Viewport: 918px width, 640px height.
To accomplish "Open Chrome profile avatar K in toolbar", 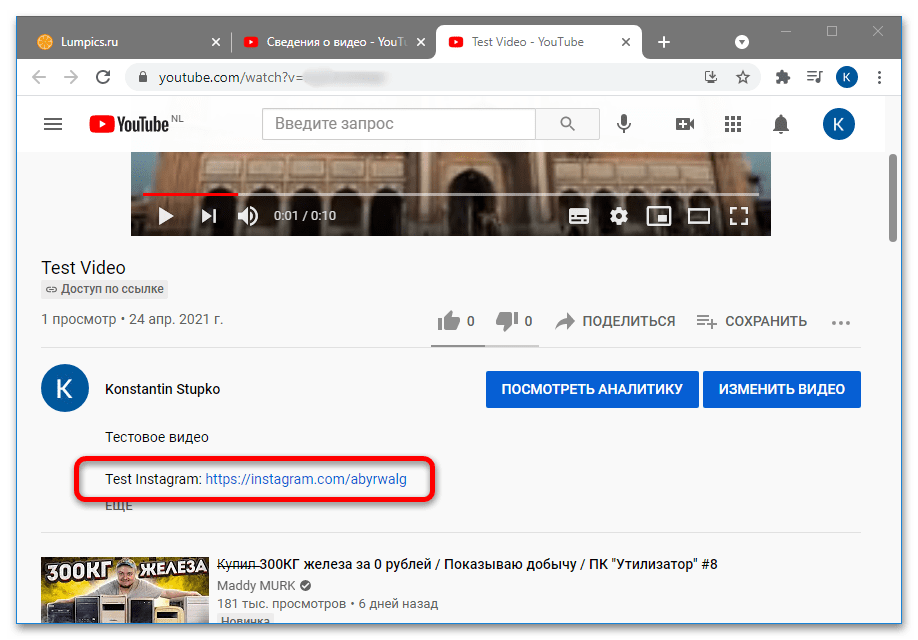I will pos(847,77).
